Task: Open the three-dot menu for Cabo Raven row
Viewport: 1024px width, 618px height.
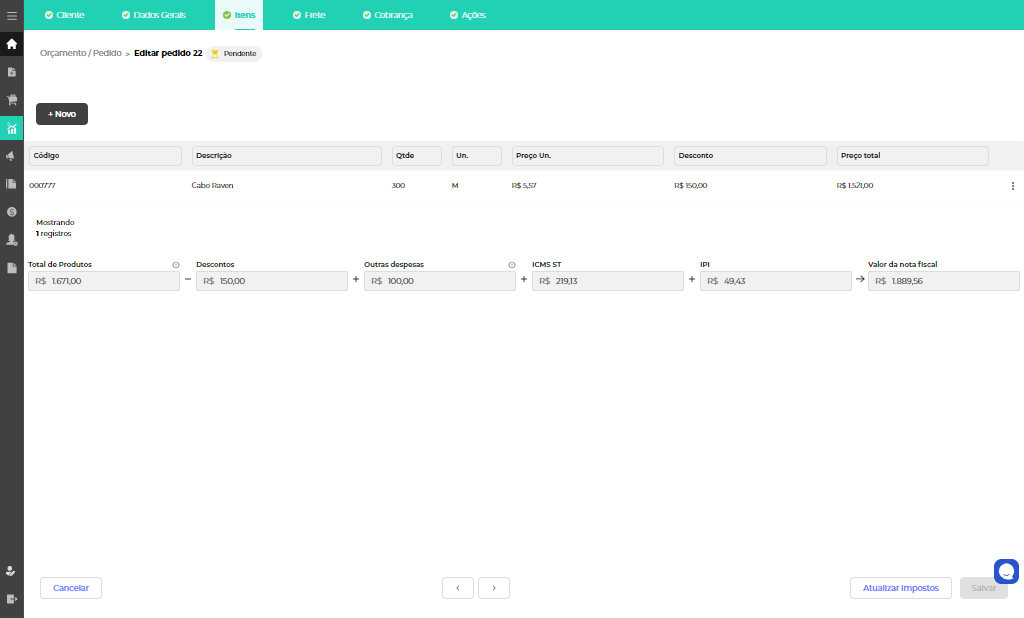Action: pos(1012,186)
